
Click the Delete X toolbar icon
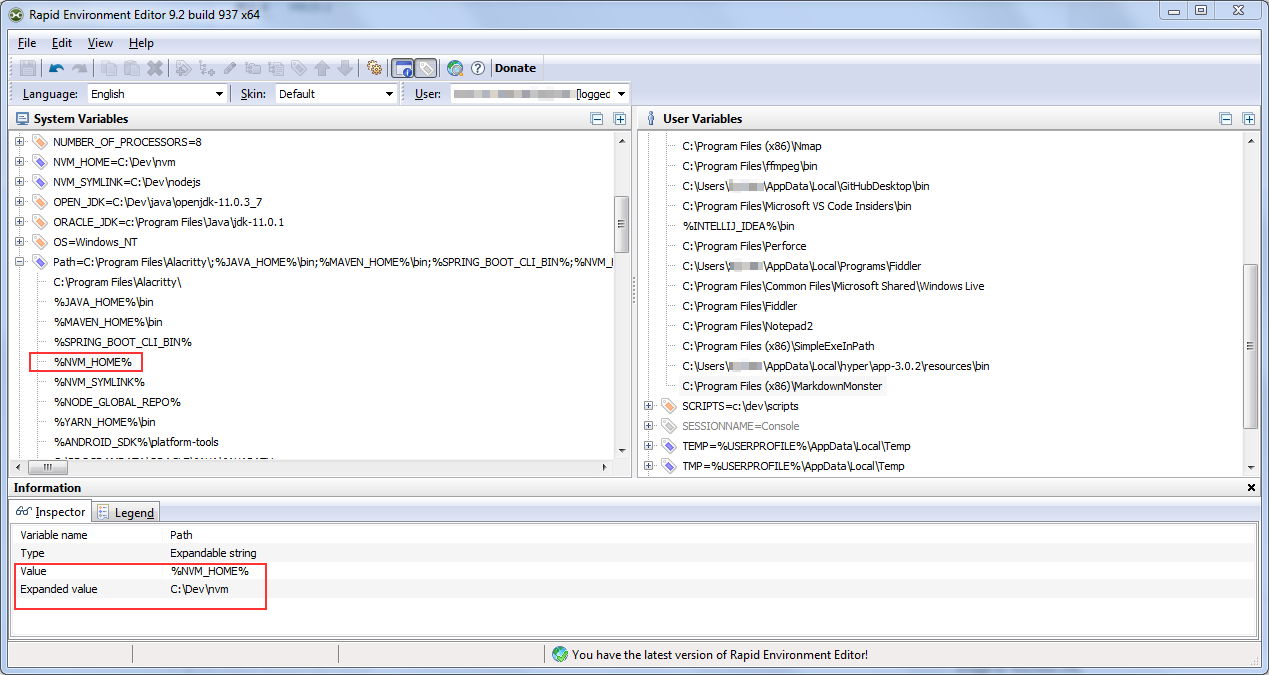tap(155, 68)
